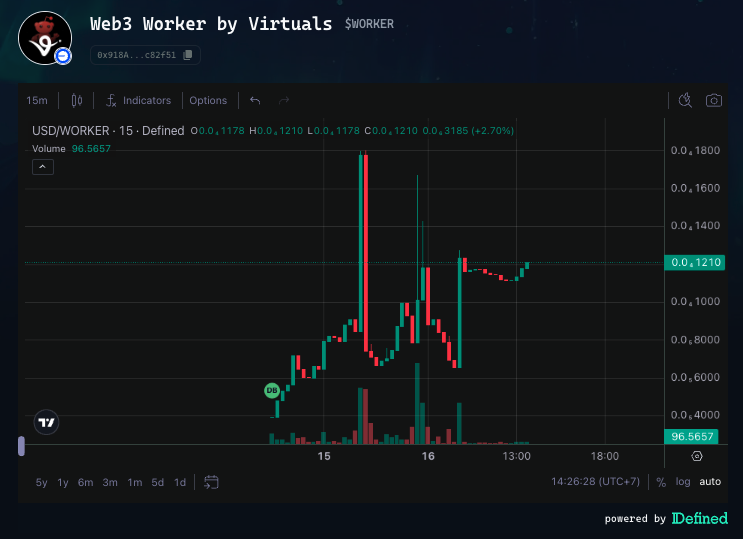Change the candlestick chart type
This screenshot has width=743, height=539.
77,100
